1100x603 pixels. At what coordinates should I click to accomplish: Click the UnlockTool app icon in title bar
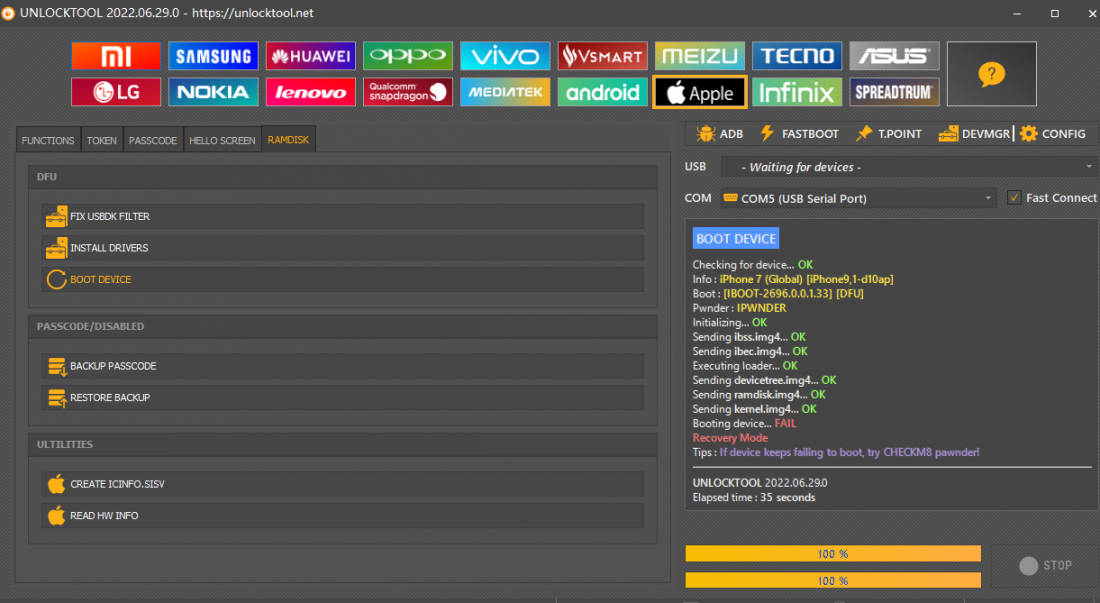pyautogui.click(x=8, y=13)
